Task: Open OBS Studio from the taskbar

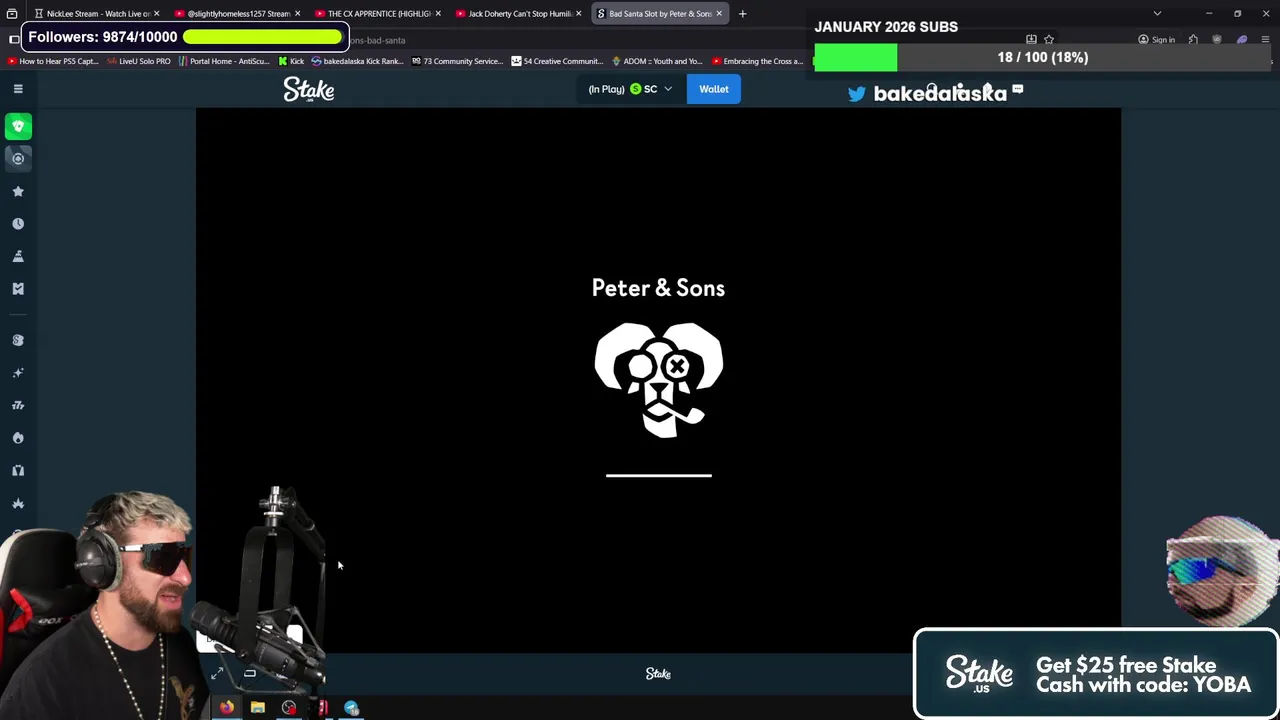Action: pos(289,708)
